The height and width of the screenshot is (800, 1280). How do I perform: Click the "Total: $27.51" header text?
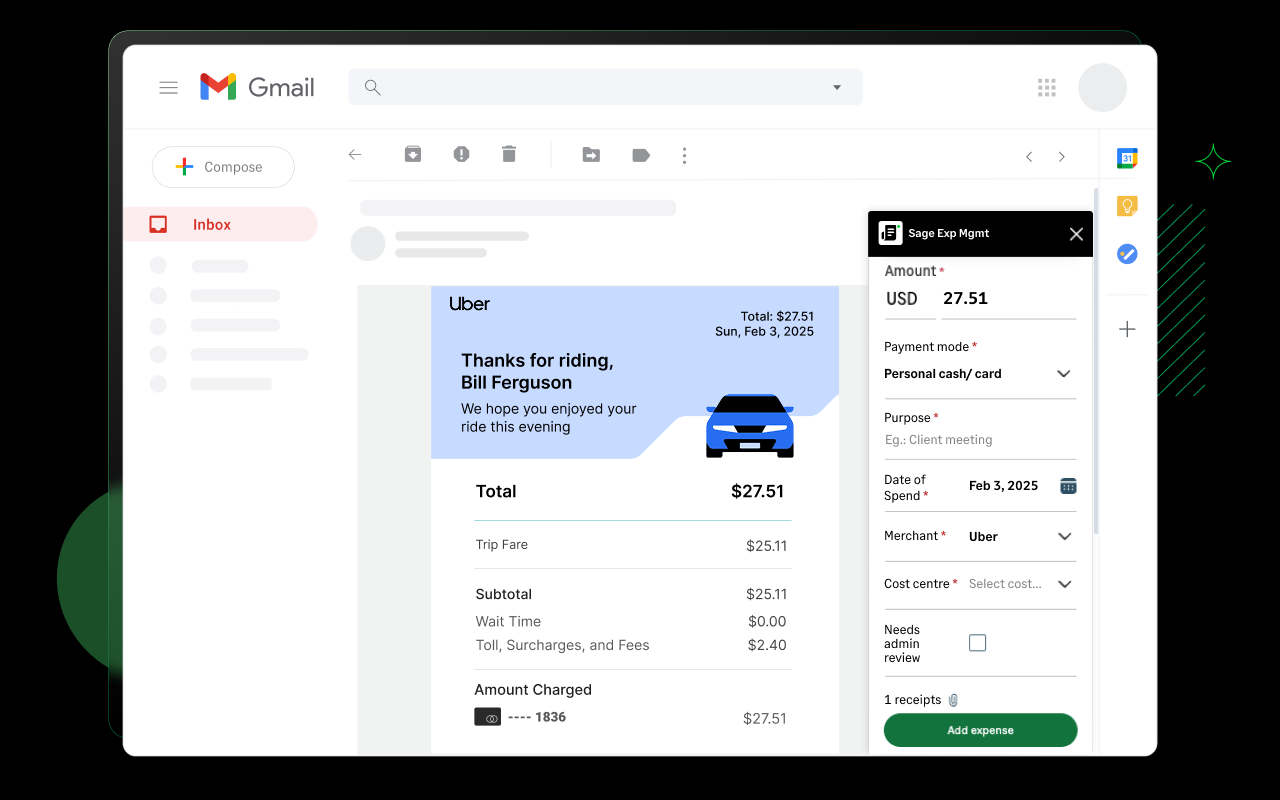(x=777, y=317)
